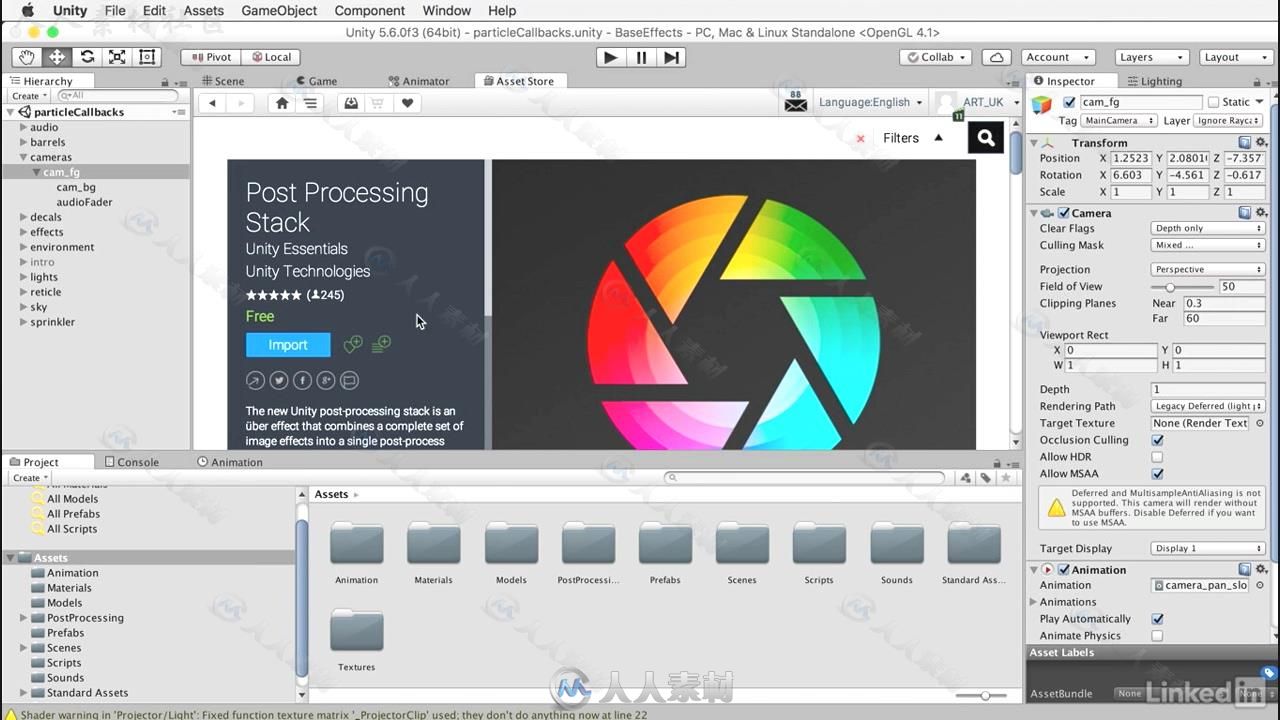Open the Component menu

pyautogui.click(x=370, y=10)
